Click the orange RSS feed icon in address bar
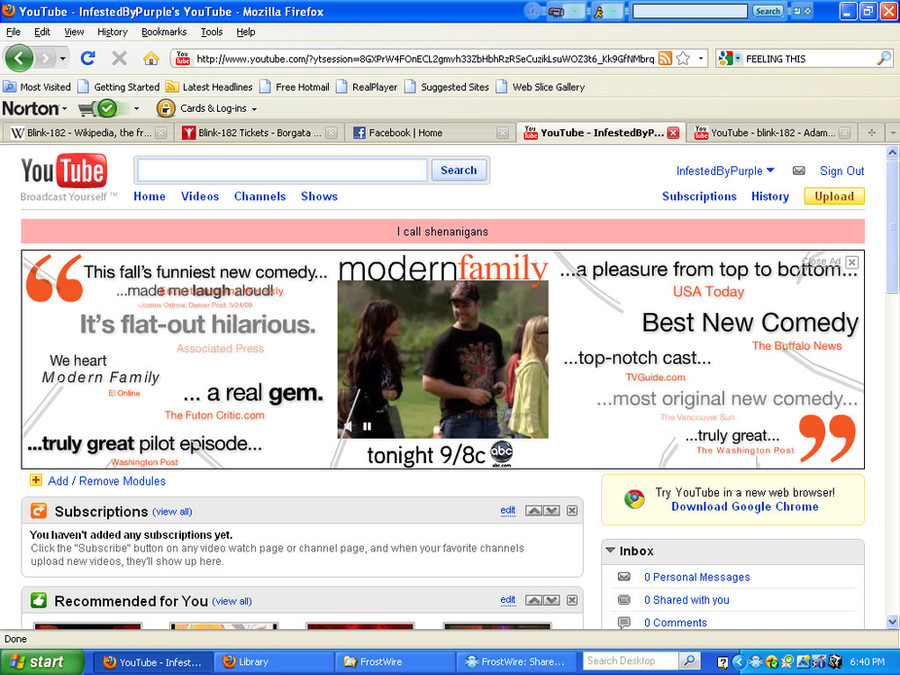This screenshot has height=675, width=900. 665,58
